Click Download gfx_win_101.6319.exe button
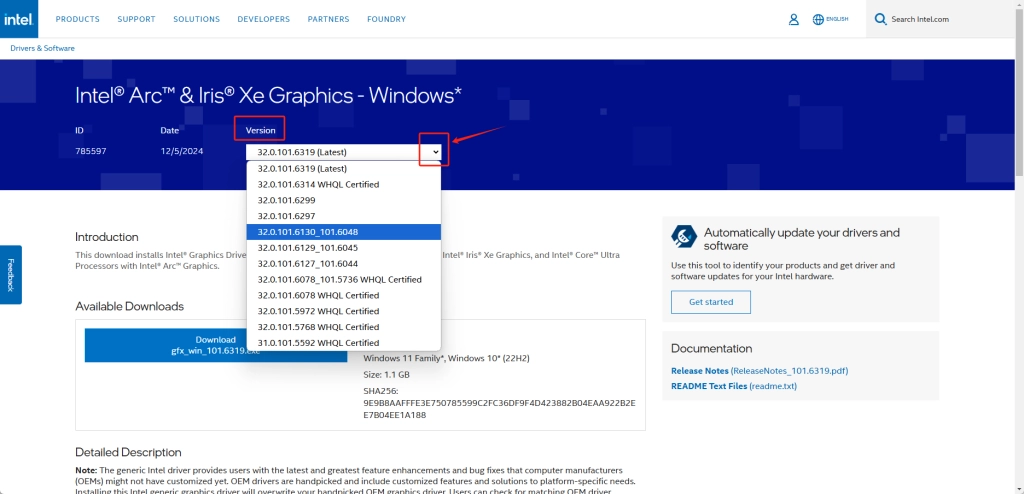This screenshot has width=1024, height=494. [x=216, y=345]
